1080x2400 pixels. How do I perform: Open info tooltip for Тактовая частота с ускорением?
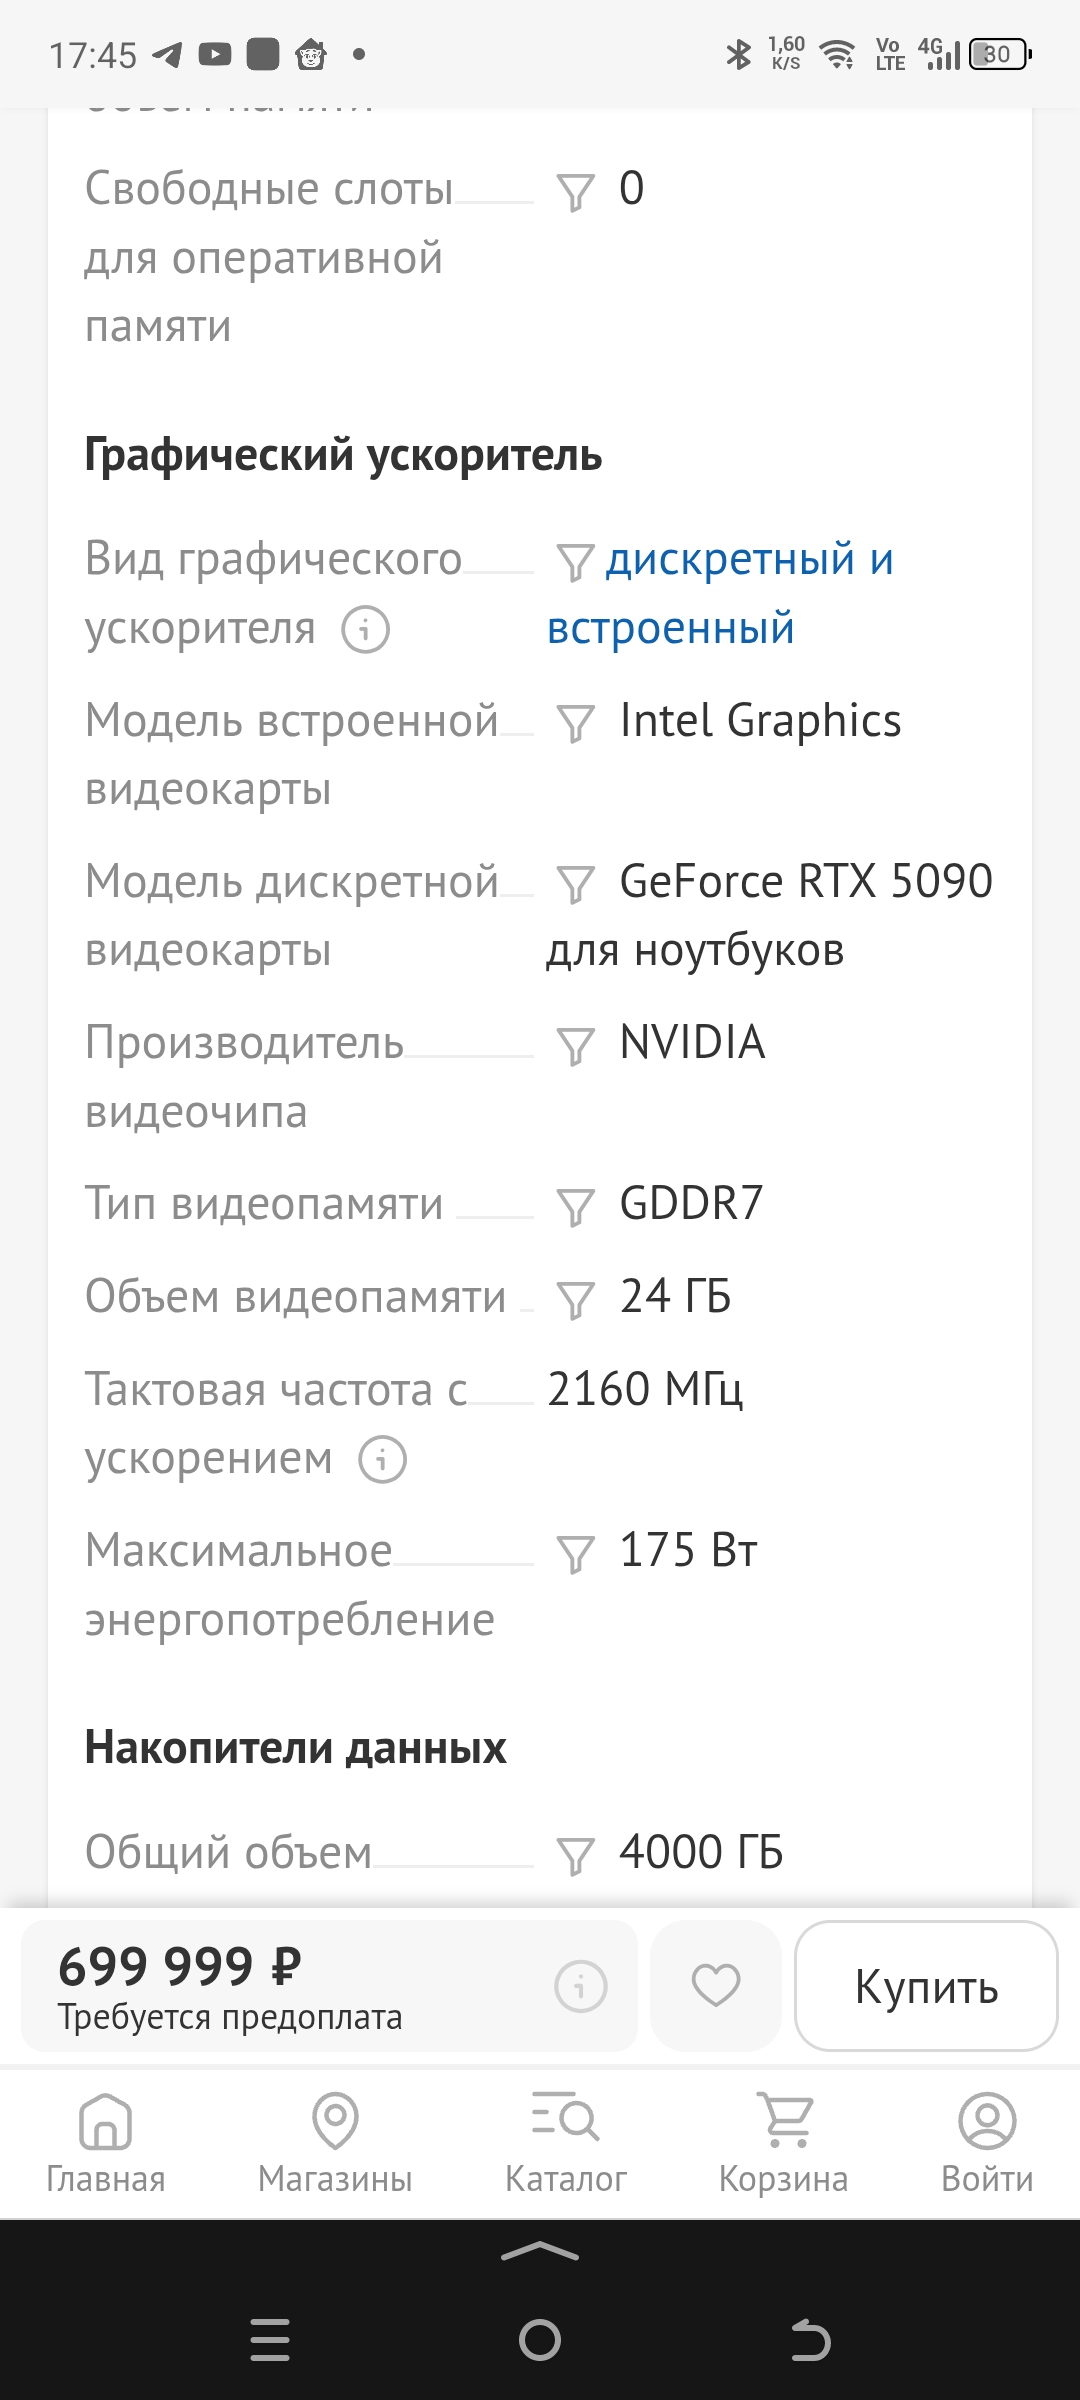[x=383, y=1460]
